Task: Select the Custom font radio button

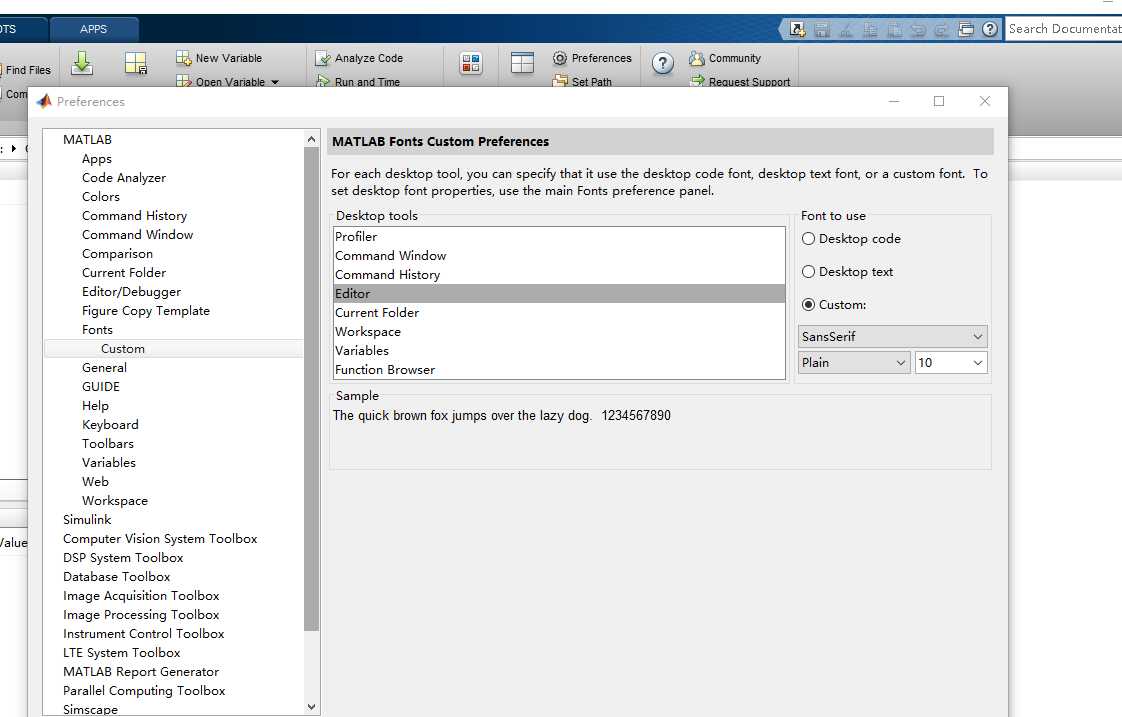Action: point(808,304)
